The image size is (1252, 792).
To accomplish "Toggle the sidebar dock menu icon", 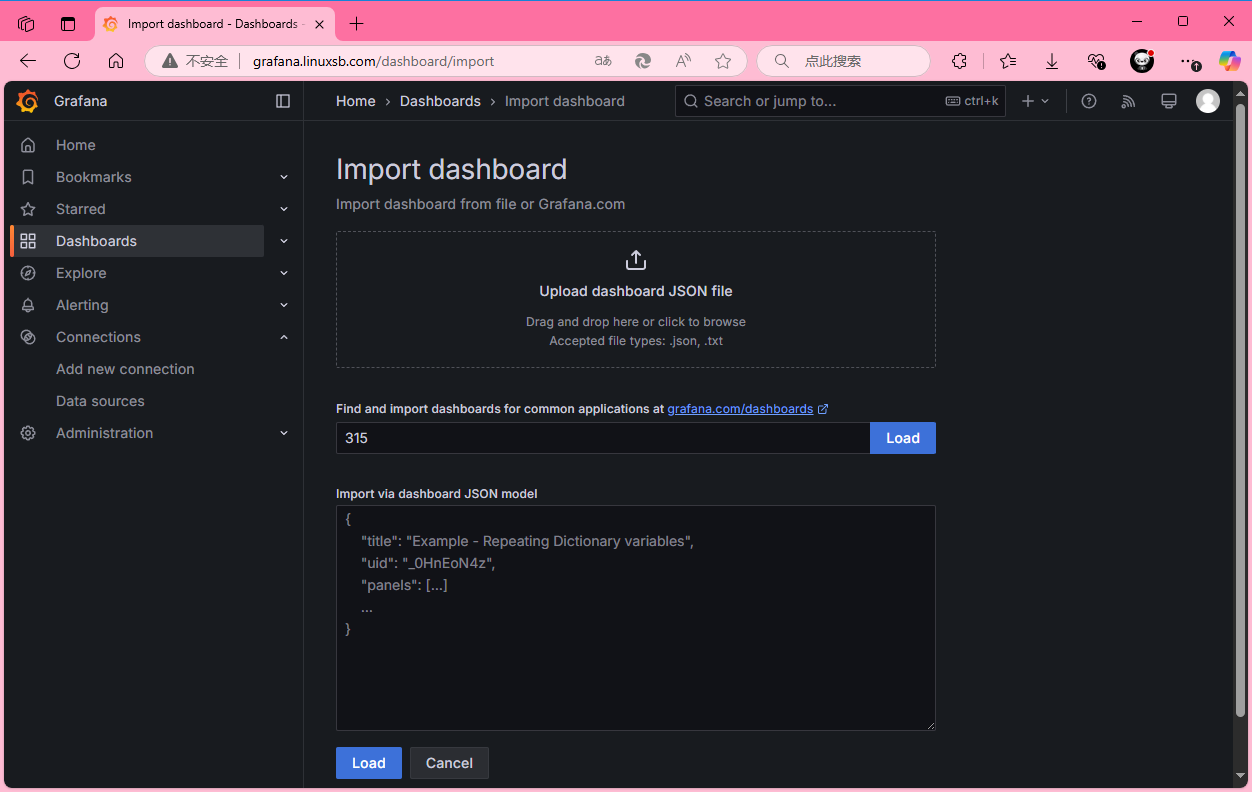I will pyautogui.click(x=283, y=101).
